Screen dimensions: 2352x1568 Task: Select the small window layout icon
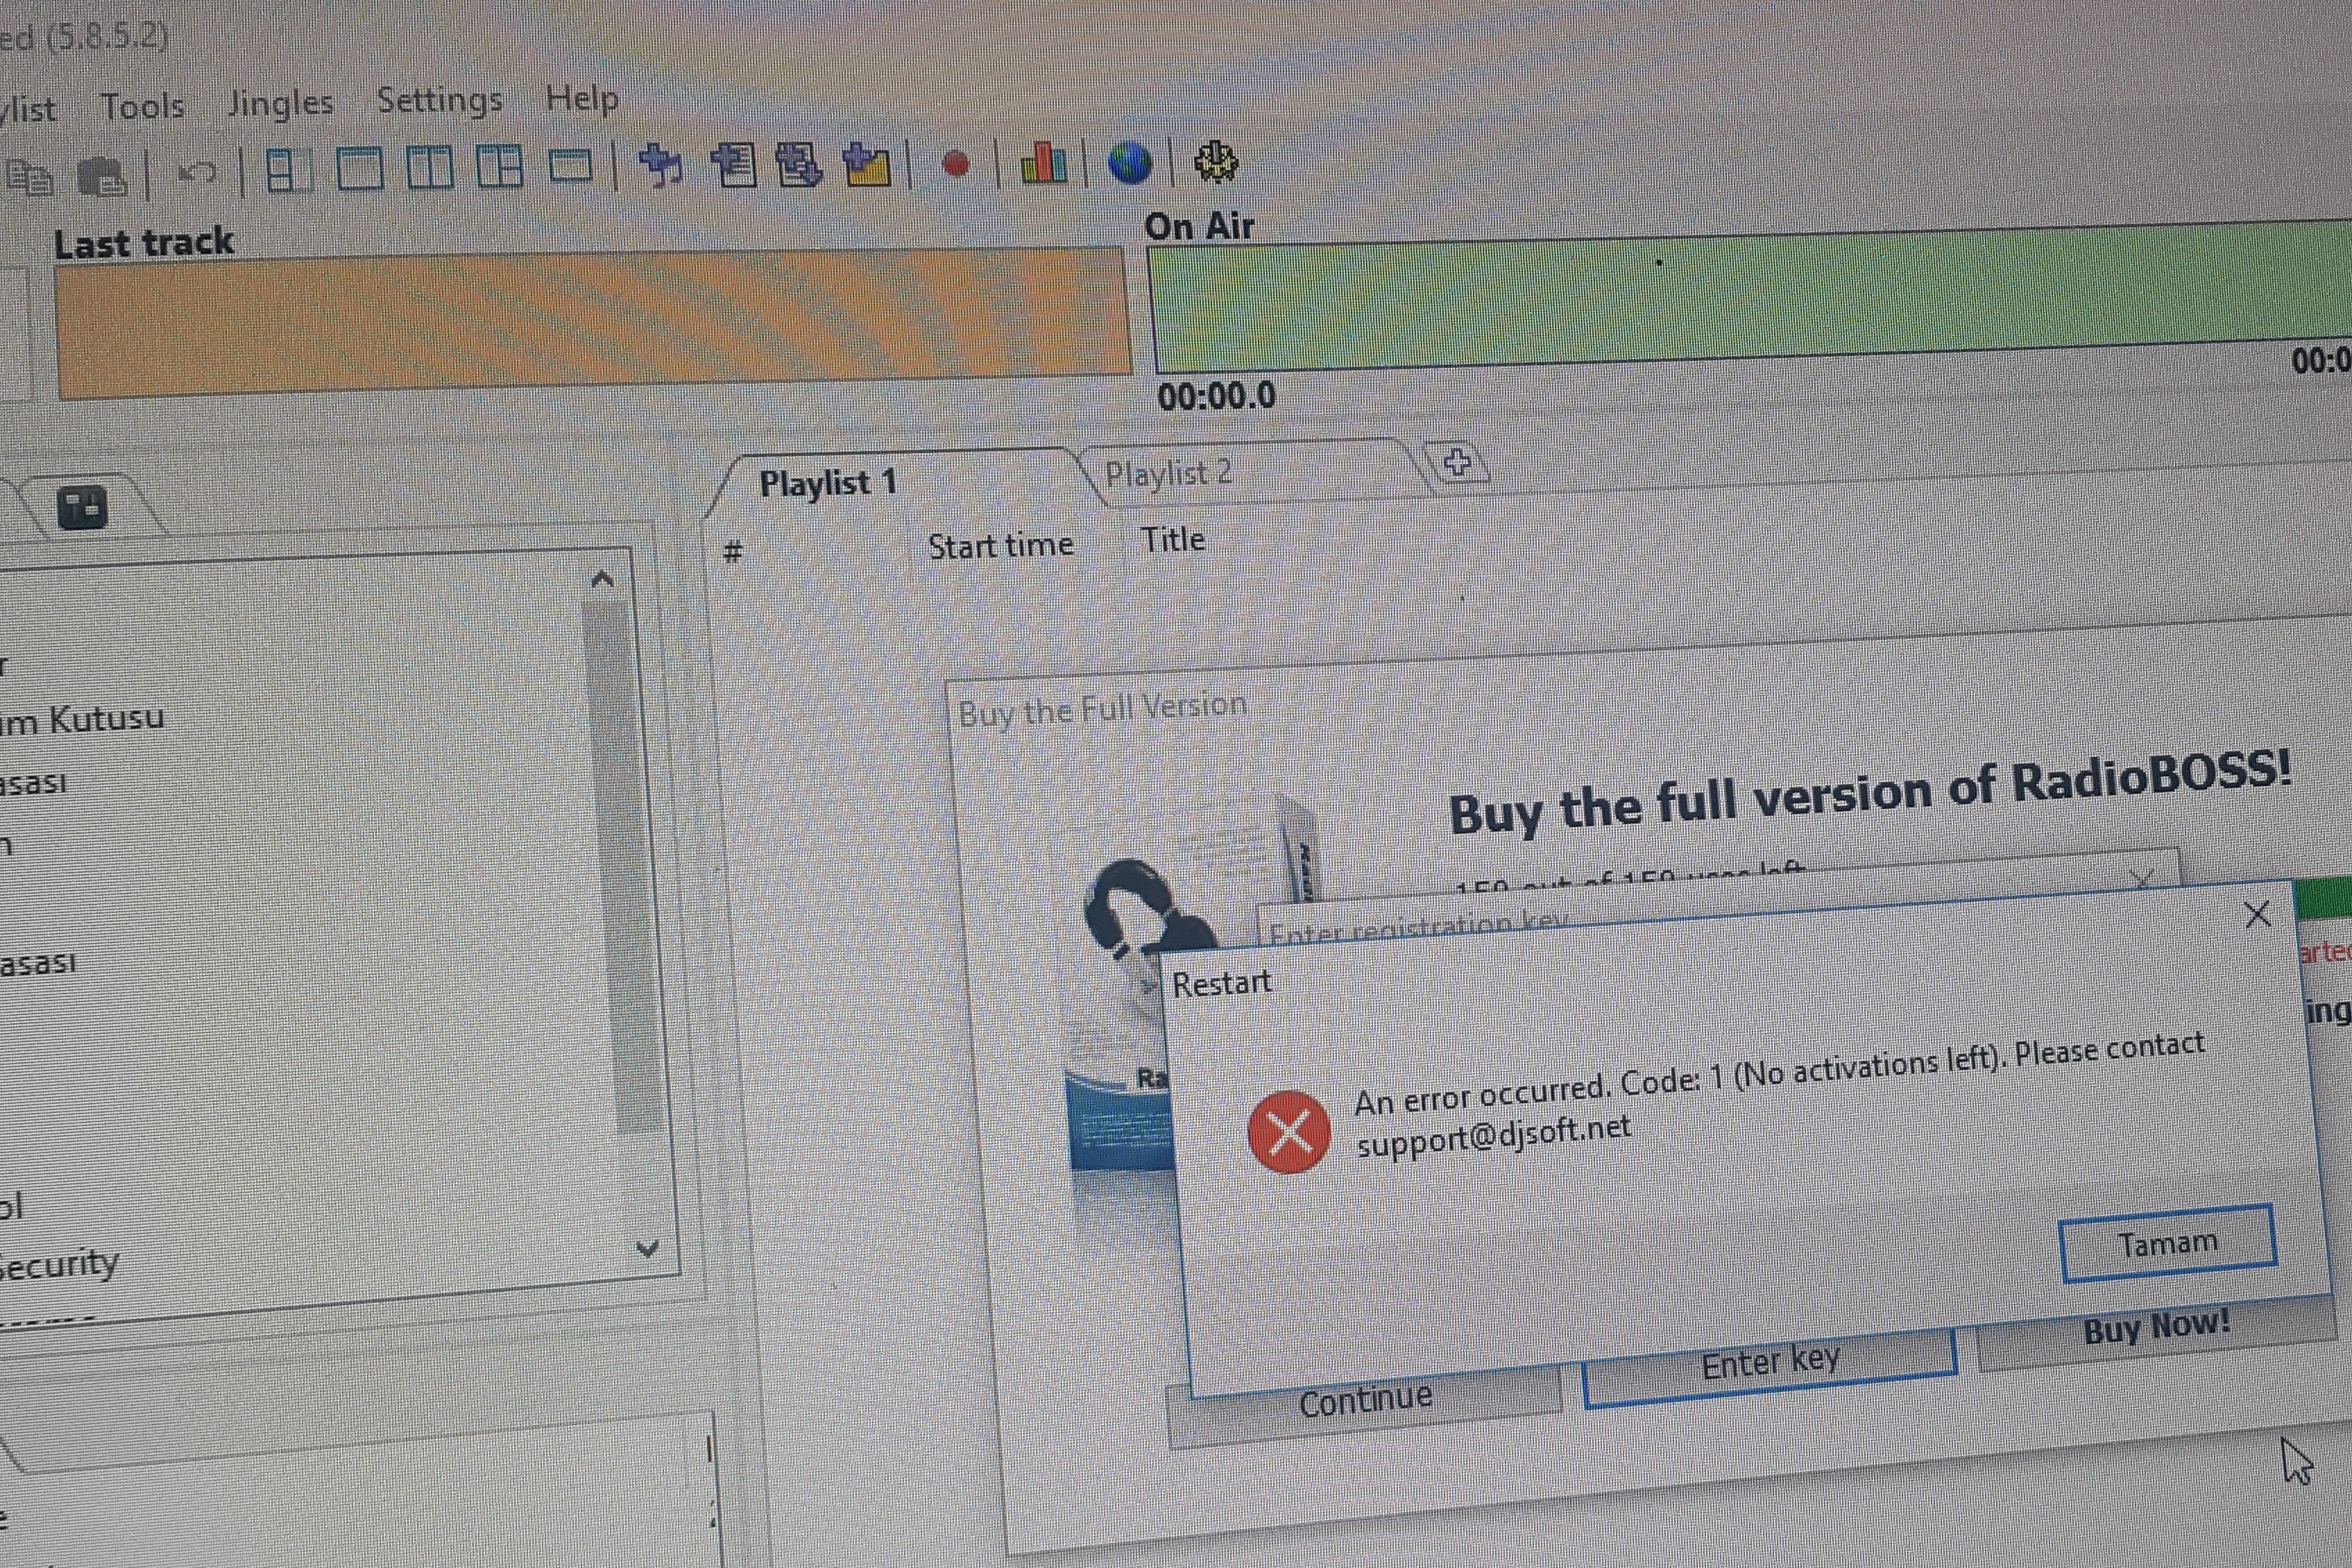pyautogui.click(x=571, y=165)
